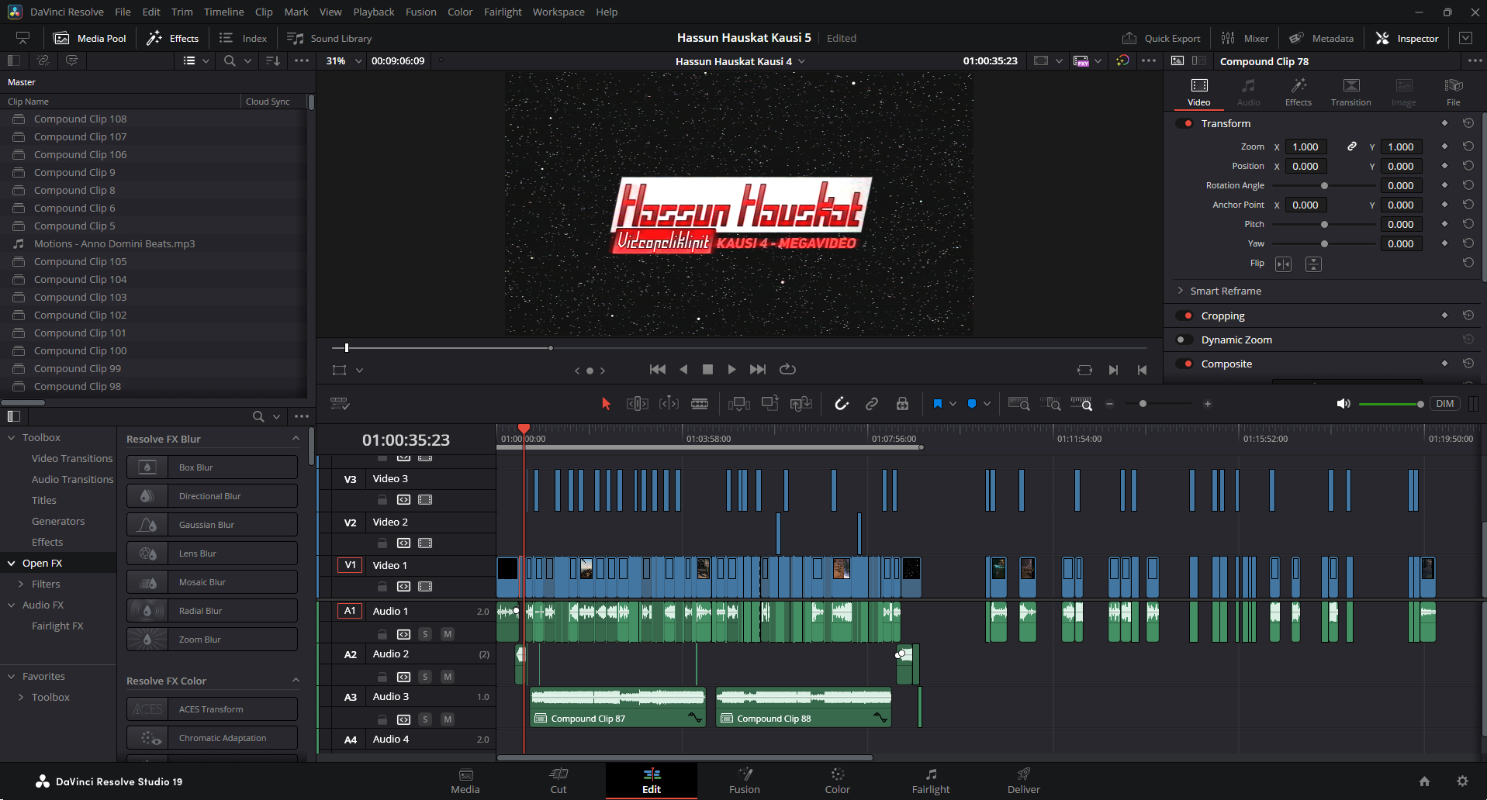Switch to the Cut page
Viewport: 1487px width, 800px height.
coord(558,781)
